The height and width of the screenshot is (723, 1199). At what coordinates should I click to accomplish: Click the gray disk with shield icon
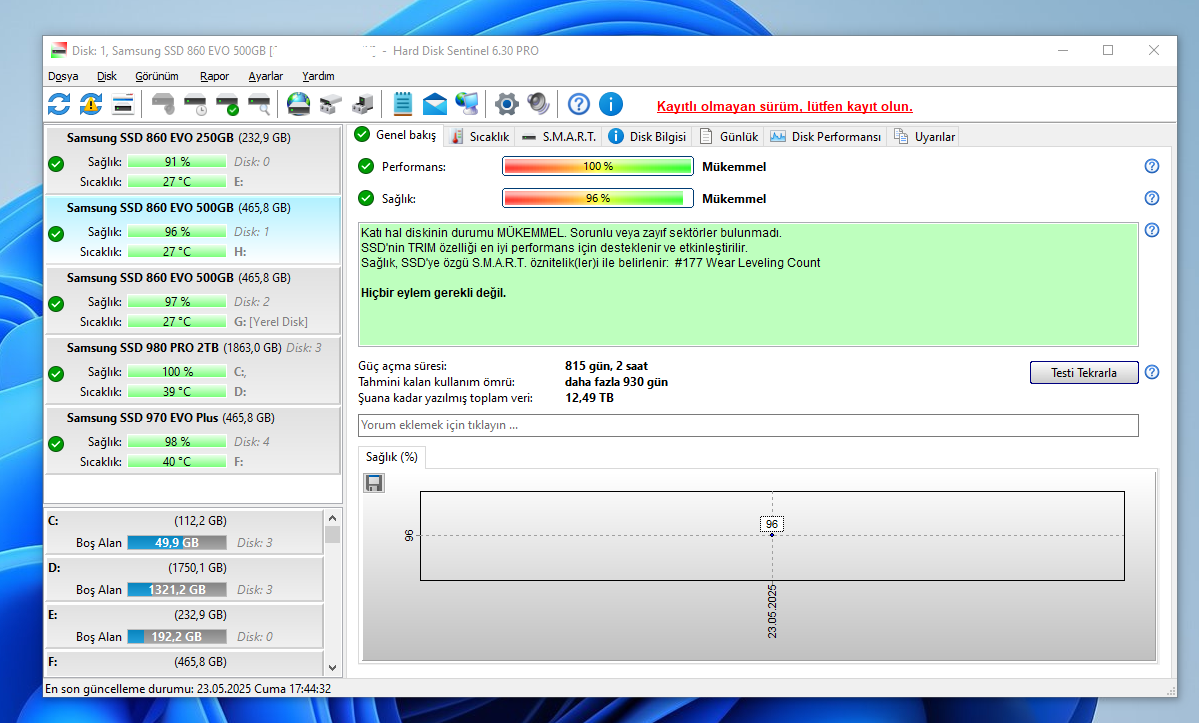tap(163, 104)
